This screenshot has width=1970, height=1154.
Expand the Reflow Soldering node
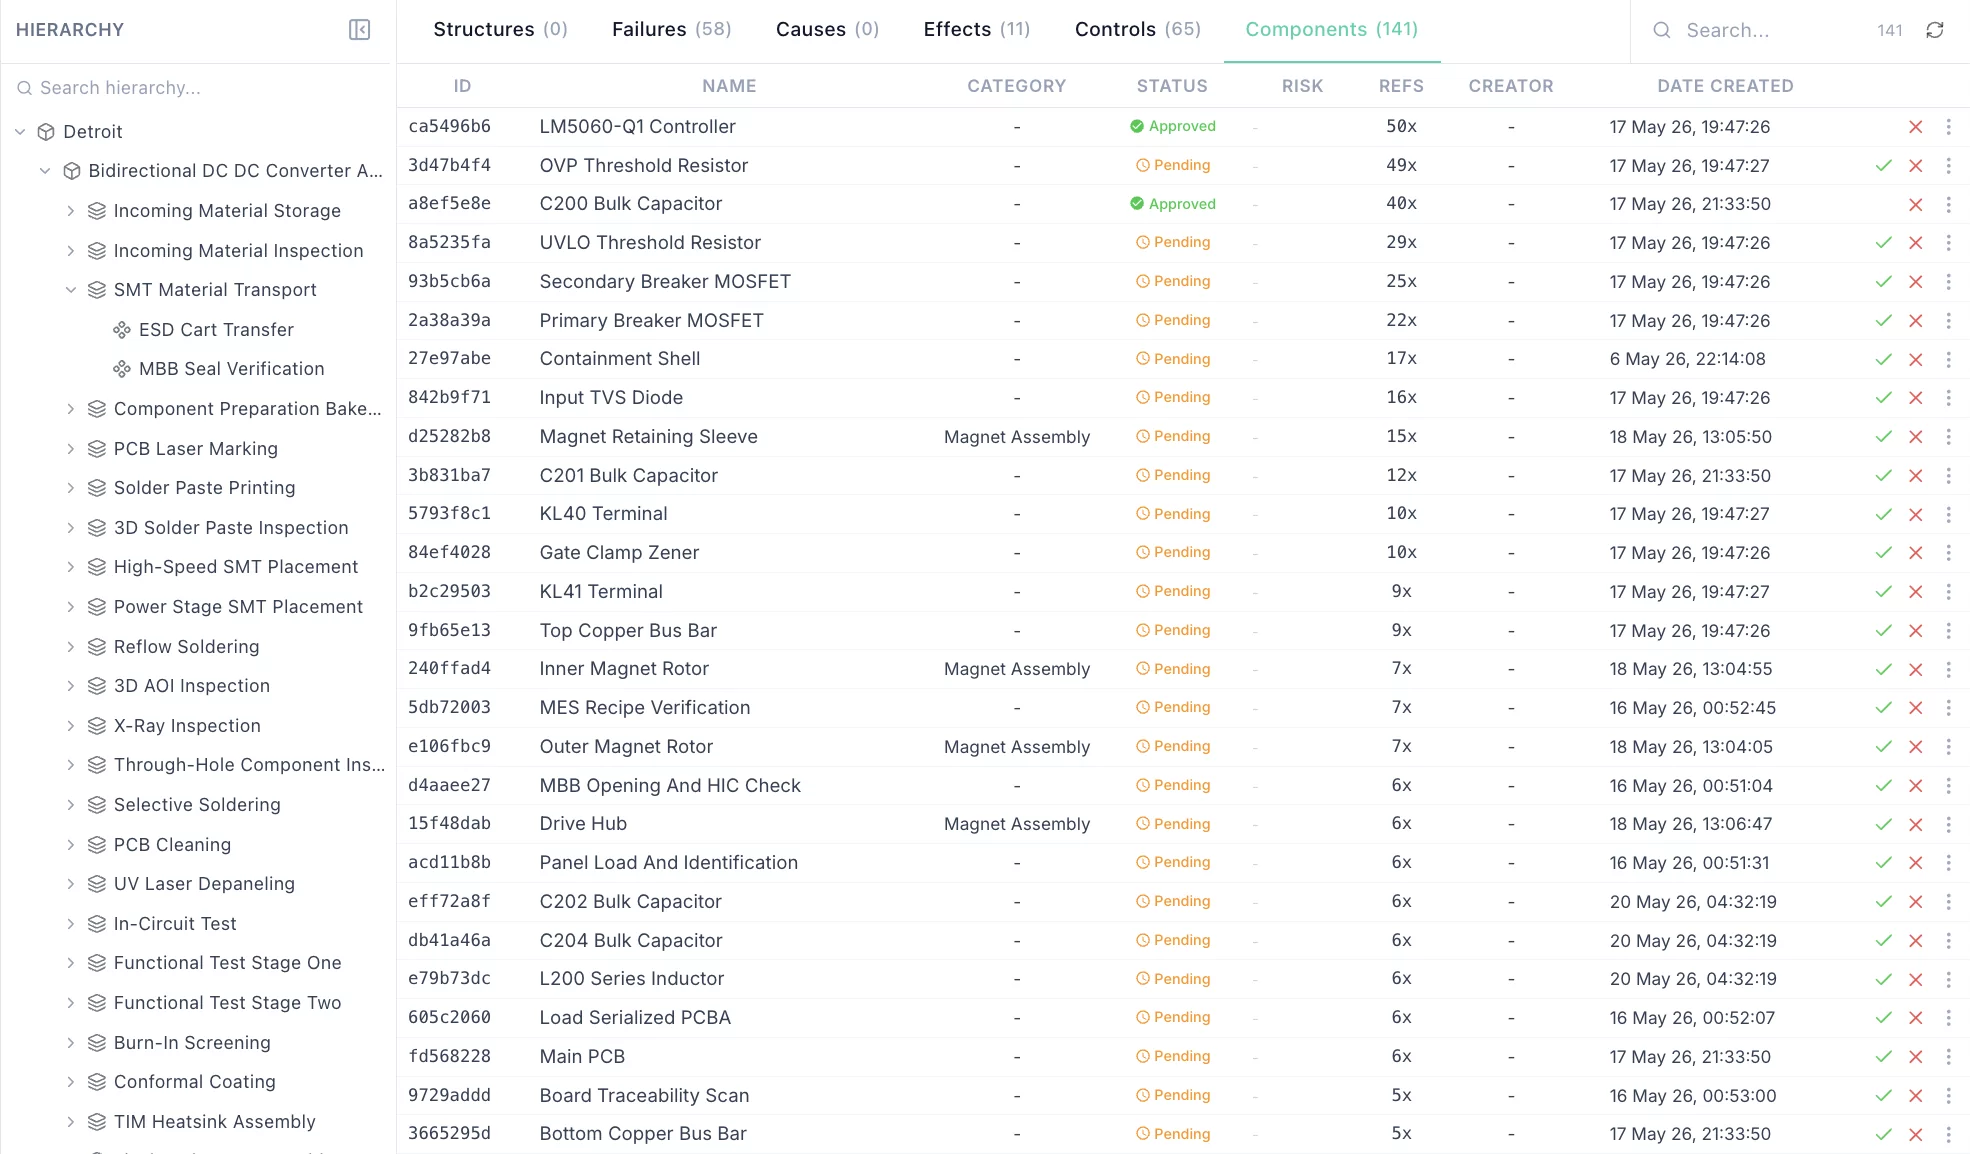point(70,647)
